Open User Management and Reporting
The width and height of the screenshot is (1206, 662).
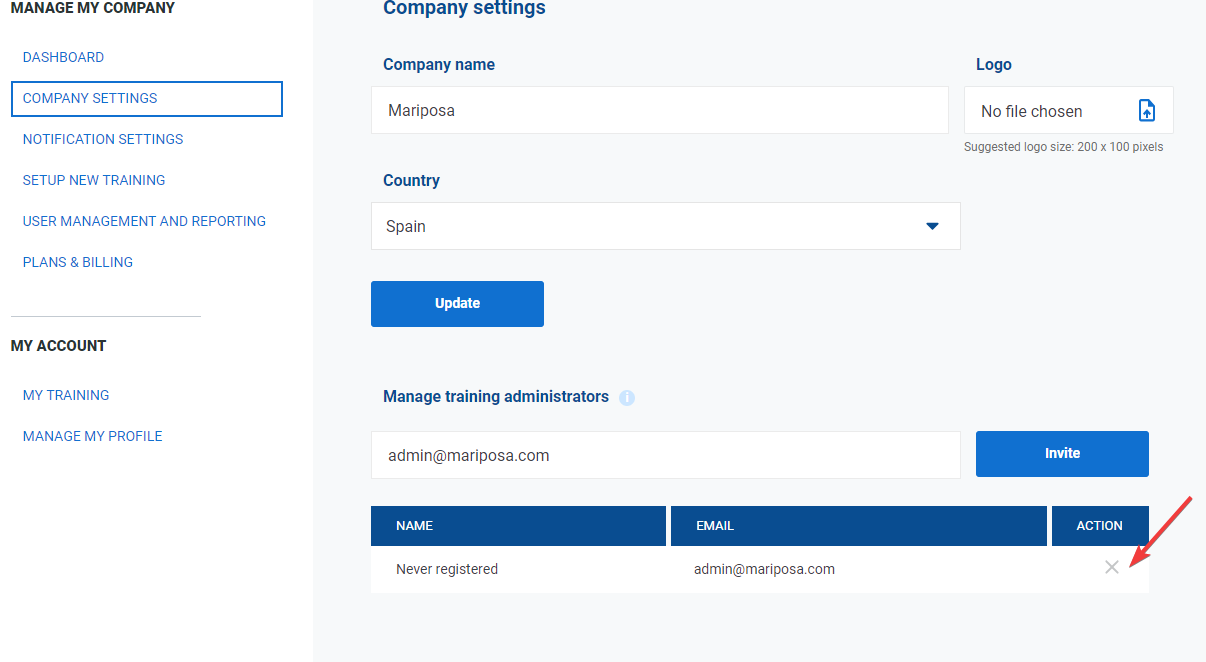144,221
